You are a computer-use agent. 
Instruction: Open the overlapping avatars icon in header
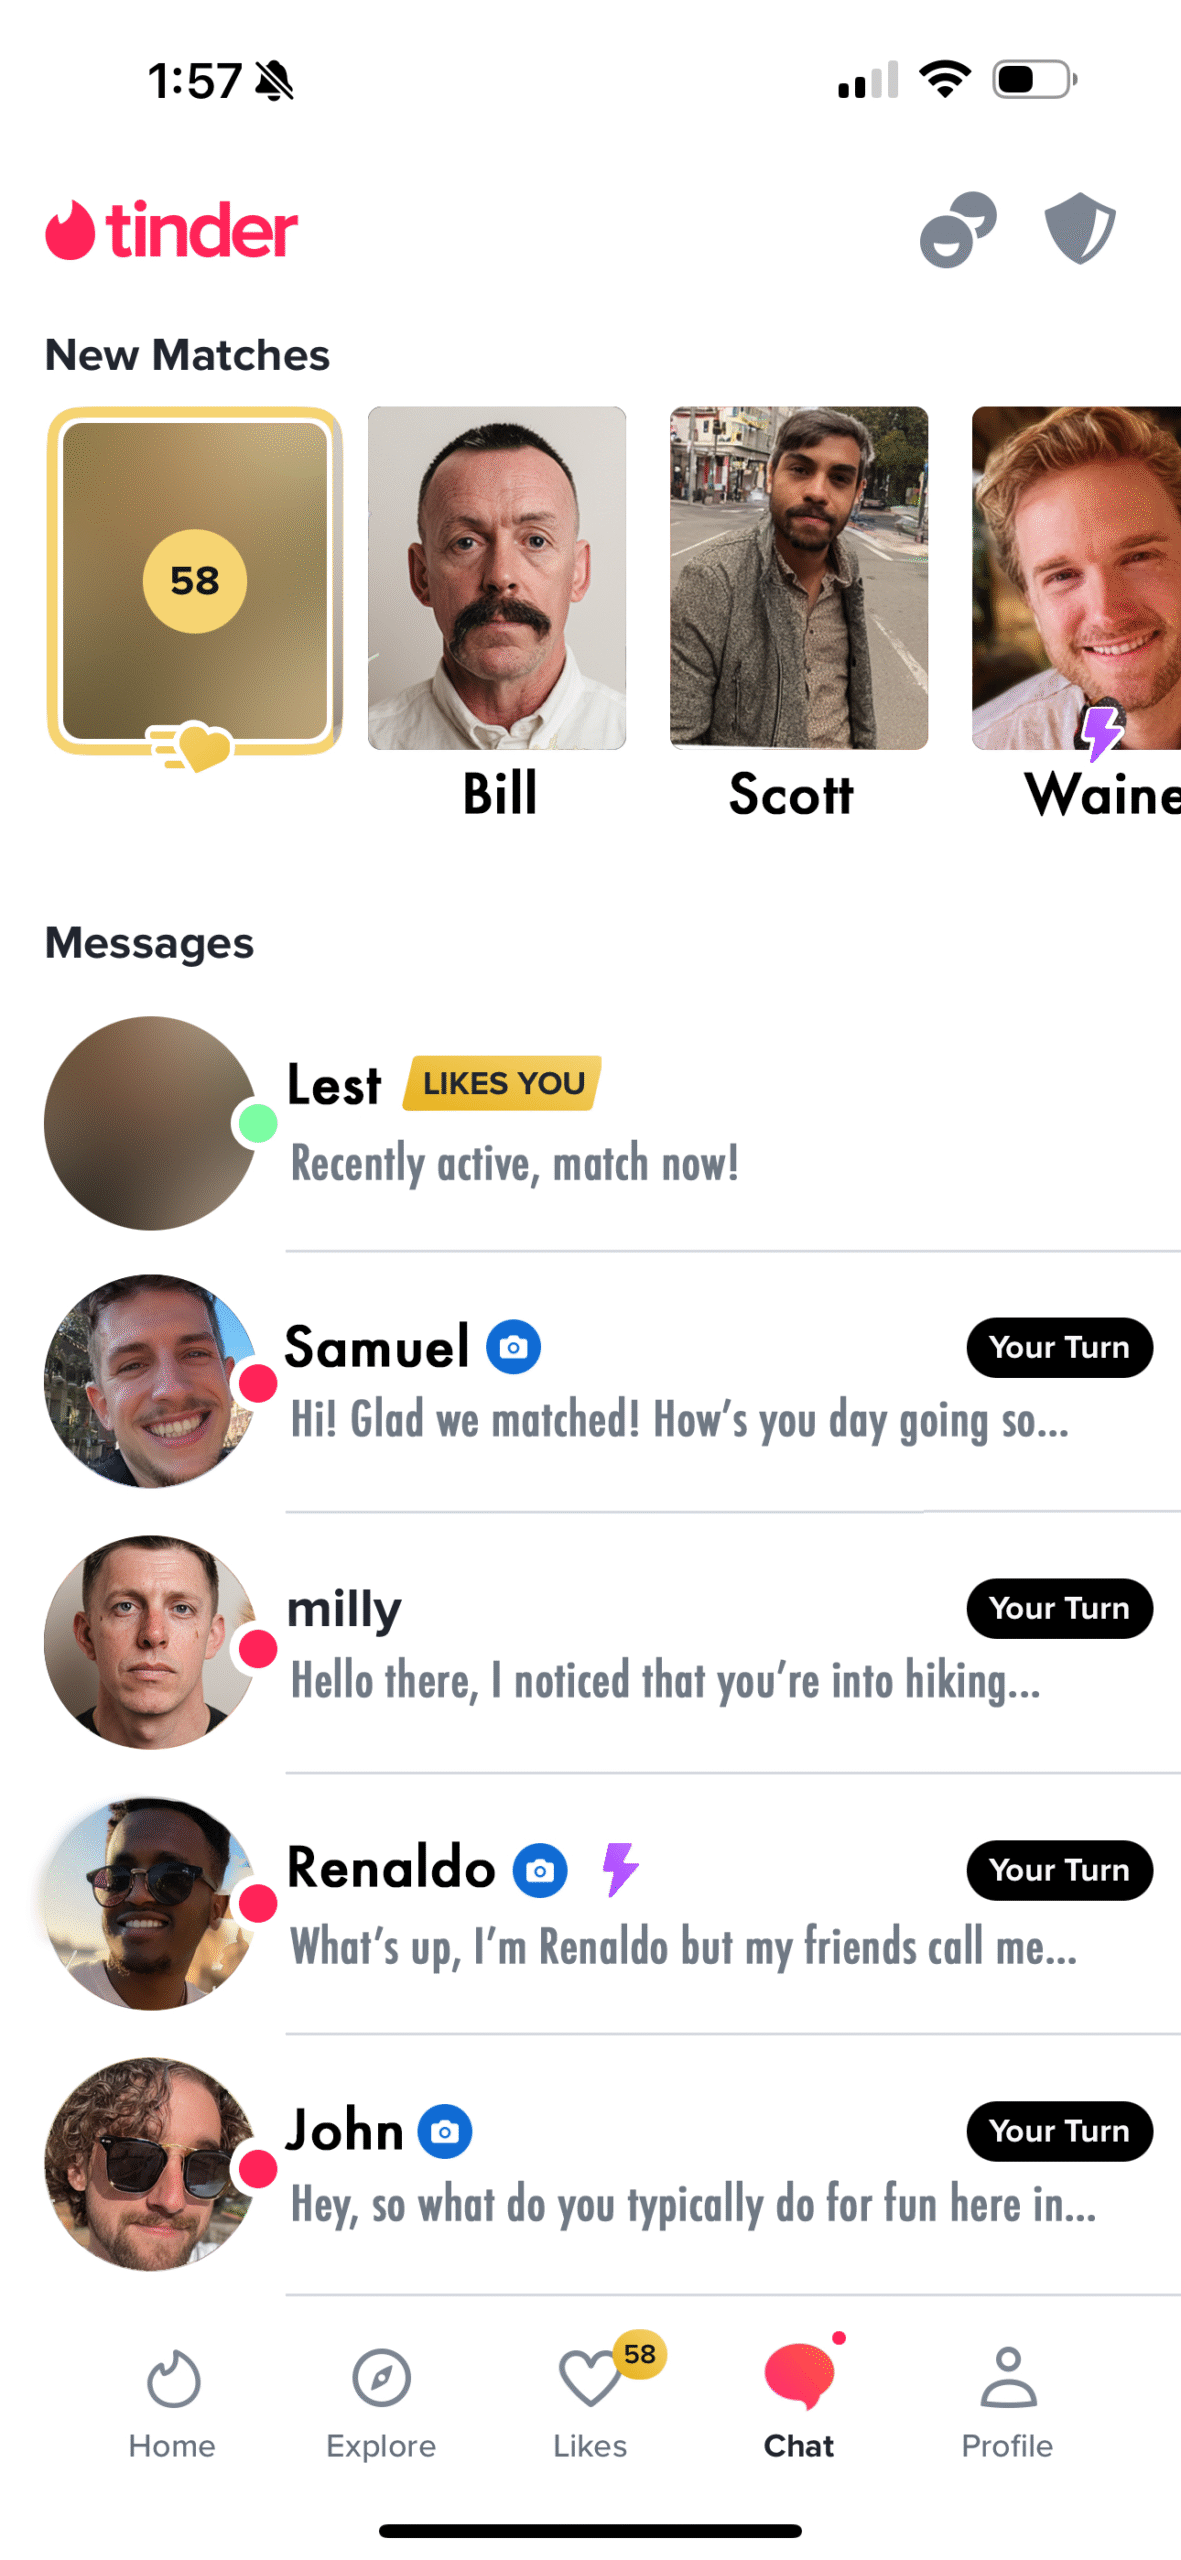click(x=957, y=230)
